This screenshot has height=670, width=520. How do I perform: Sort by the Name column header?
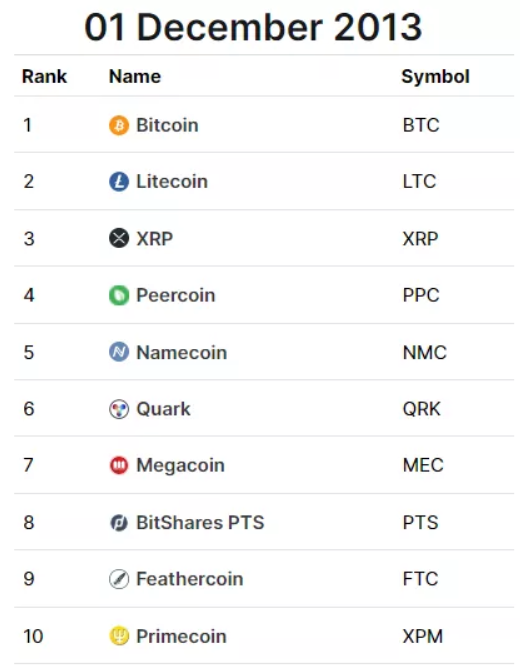(135, 76)
